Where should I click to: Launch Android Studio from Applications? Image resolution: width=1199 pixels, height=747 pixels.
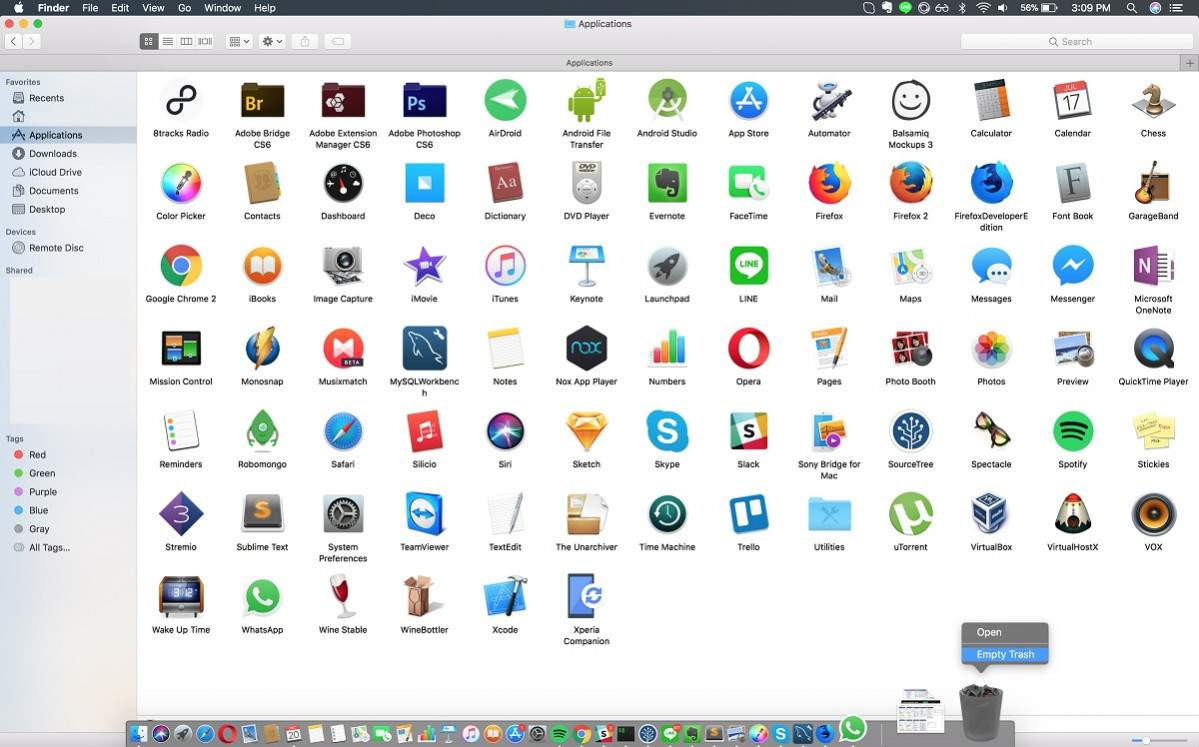click(667, 101)
